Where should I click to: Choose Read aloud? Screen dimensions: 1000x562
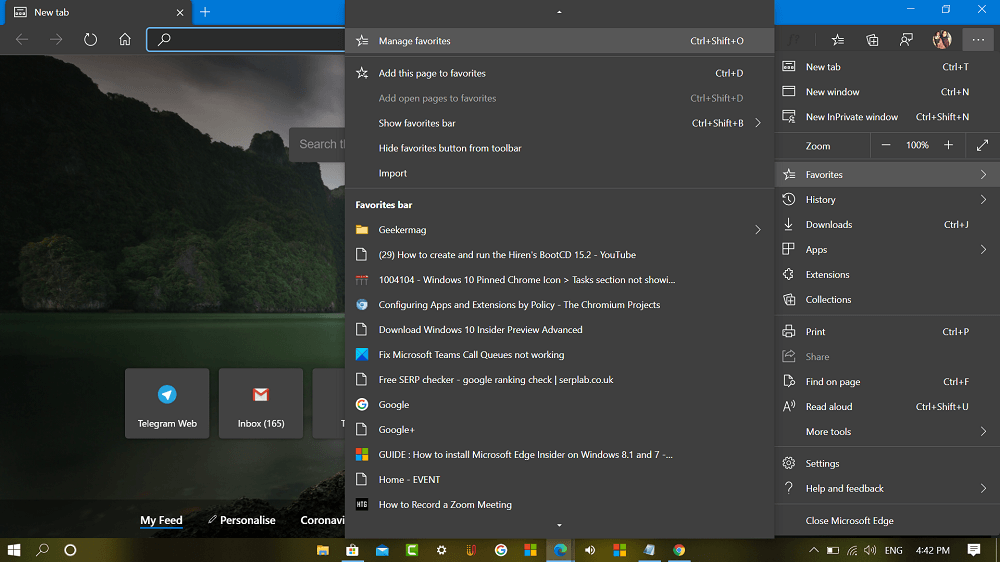tap(887, 406)
